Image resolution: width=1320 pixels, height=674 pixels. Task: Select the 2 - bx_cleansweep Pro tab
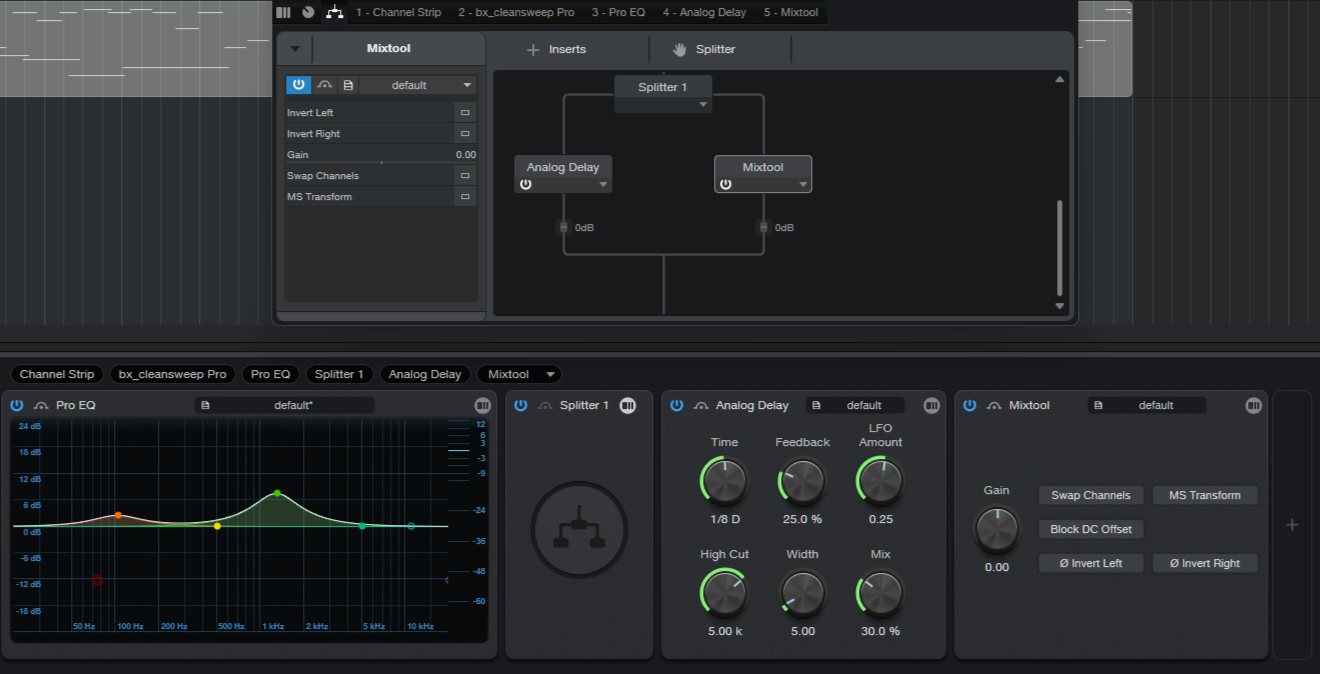tap(516, 12)
